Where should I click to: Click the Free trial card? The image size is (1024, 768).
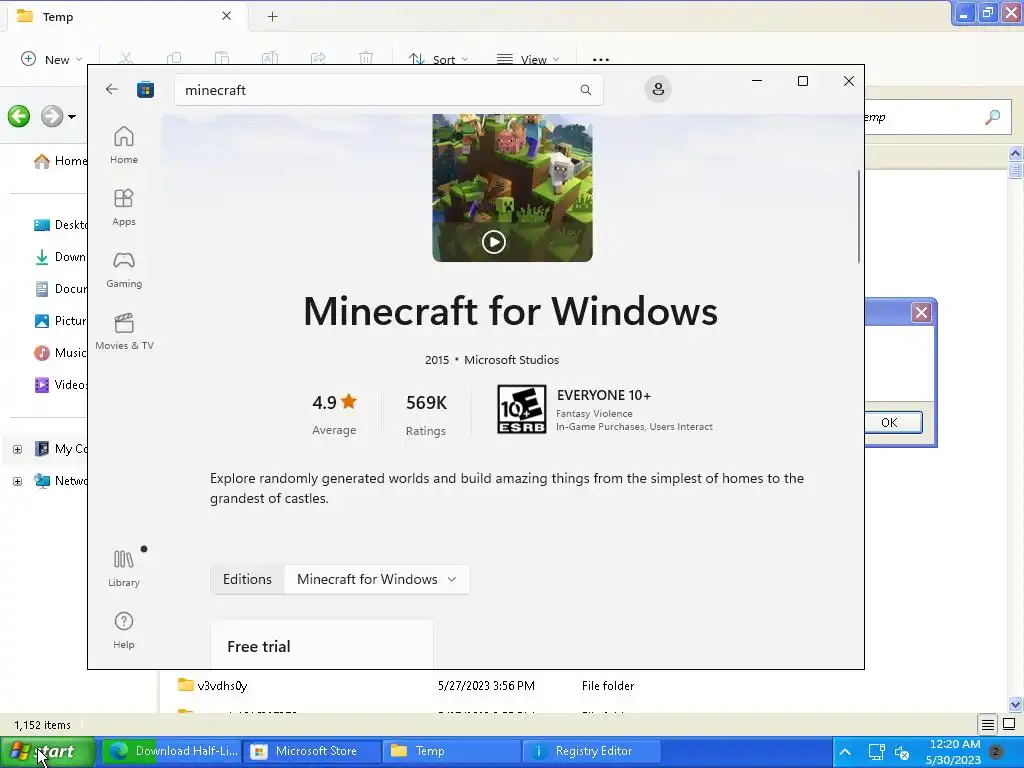322,645
